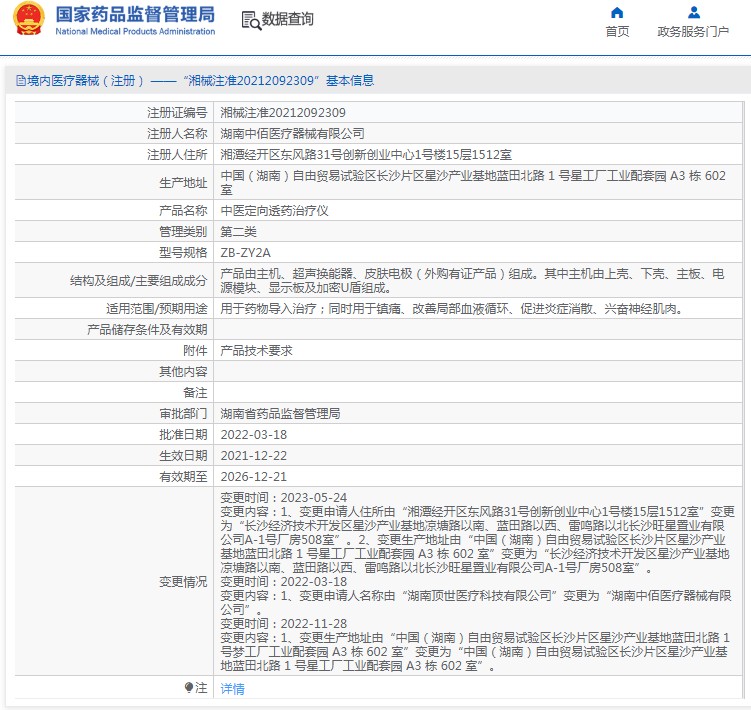Click the national emblem logo icon
751x710 pixels.
28,20
